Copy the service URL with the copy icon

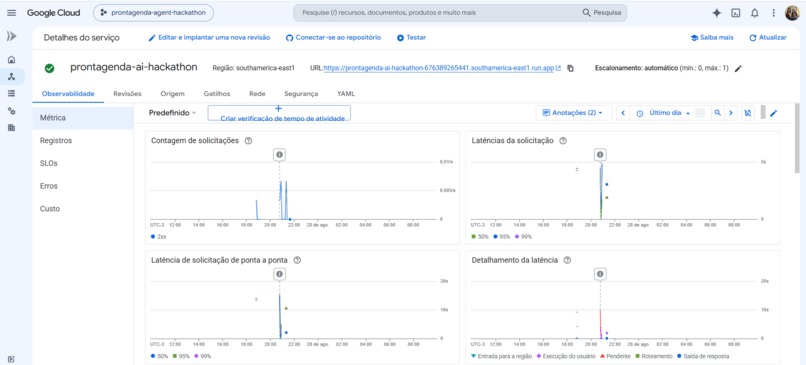pos(570,68)
